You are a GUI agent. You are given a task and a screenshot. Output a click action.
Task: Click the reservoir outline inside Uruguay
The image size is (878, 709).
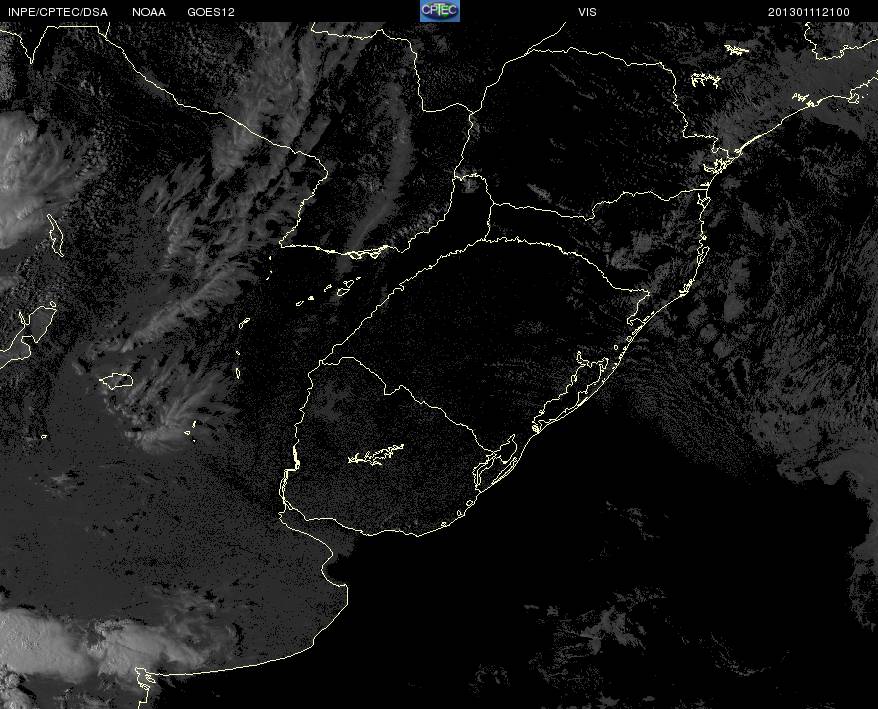376,456
